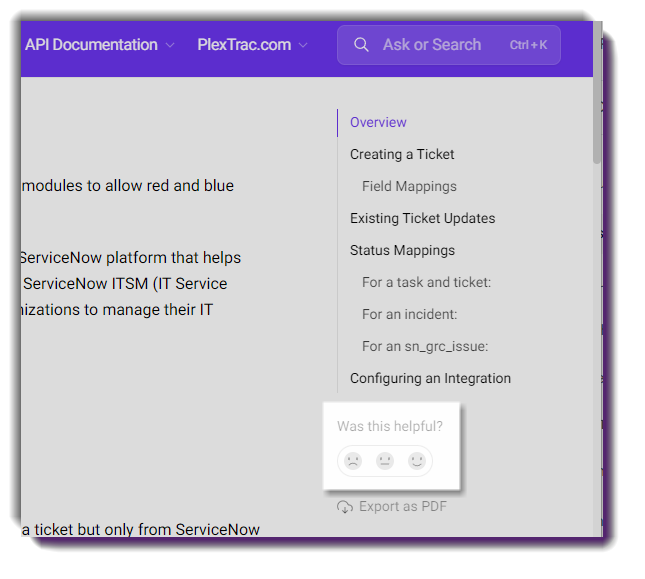This screenshot has width=645, height=579.
Task: Click the sad face feedback icon
Action: pyautogui.click(x=353, y=461)
